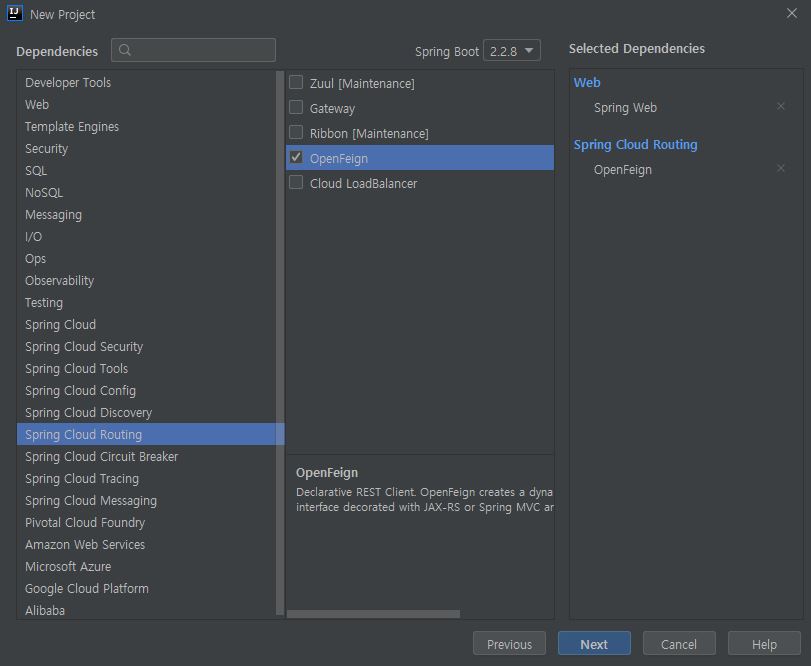Viewport: 811px width, 666px height.
Task: Choose the Microsoft Azure category
Action: [x=146, y=567]
